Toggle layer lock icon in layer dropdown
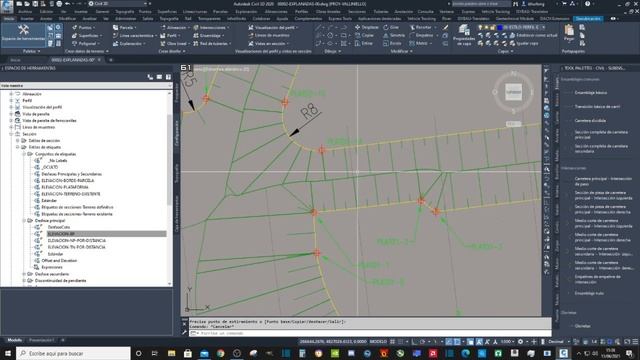 coord(493,27)
